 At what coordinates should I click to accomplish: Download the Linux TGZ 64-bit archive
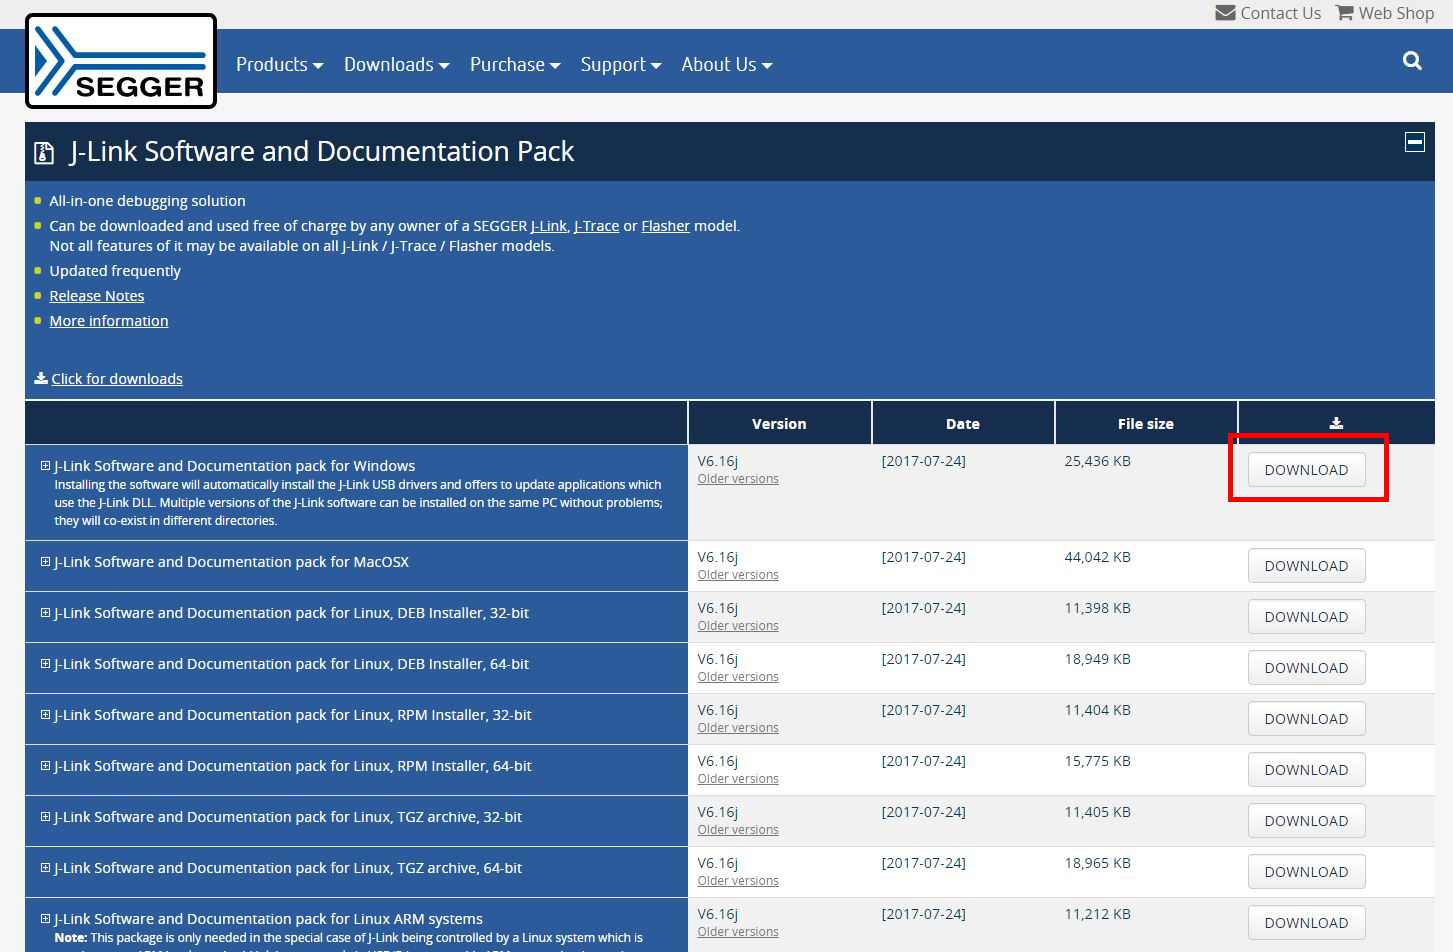1306,872
